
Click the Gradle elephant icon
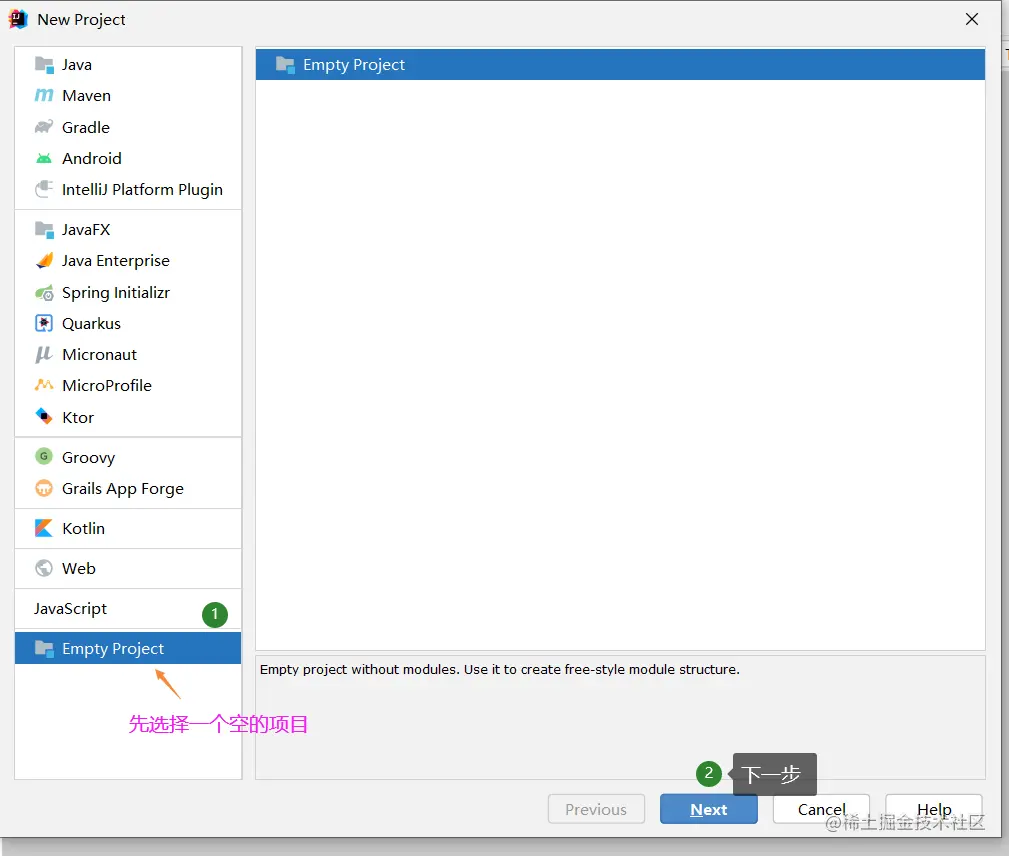click(x=44, y=127)
